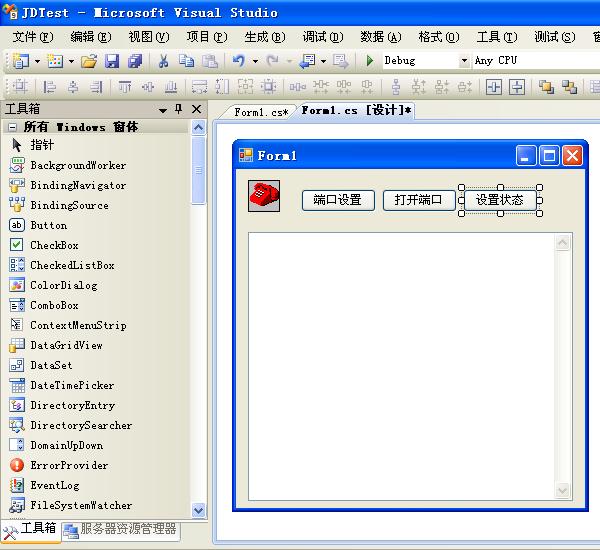Click the Open File folder icon

pos(89,61)
